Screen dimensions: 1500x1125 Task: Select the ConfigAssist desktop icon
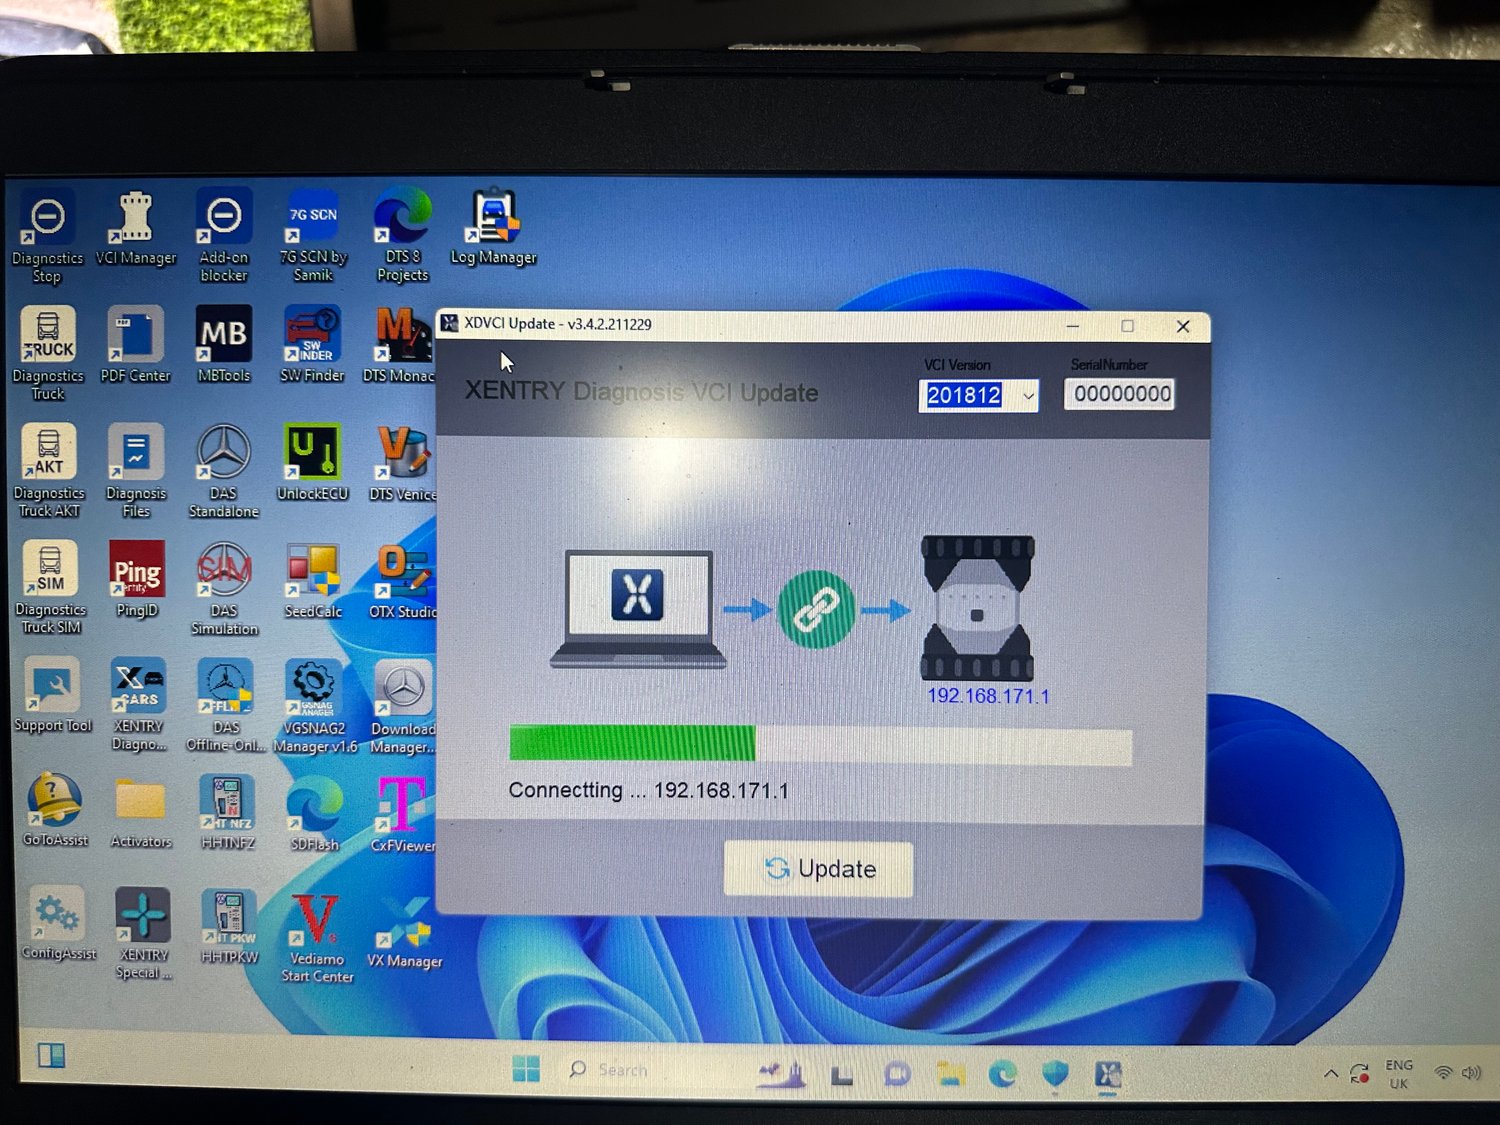(59, 924)
